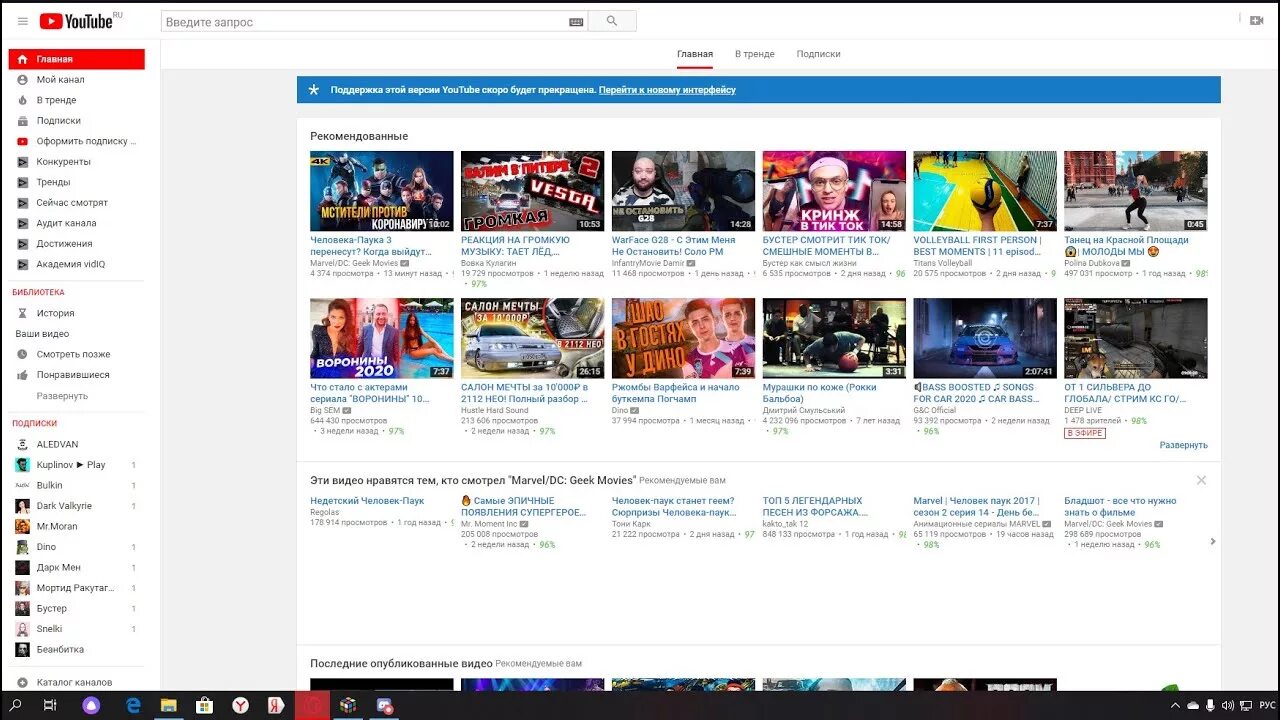
Task: Open the Dark Valkyrie subscription channel
Action: click(76, 506)
